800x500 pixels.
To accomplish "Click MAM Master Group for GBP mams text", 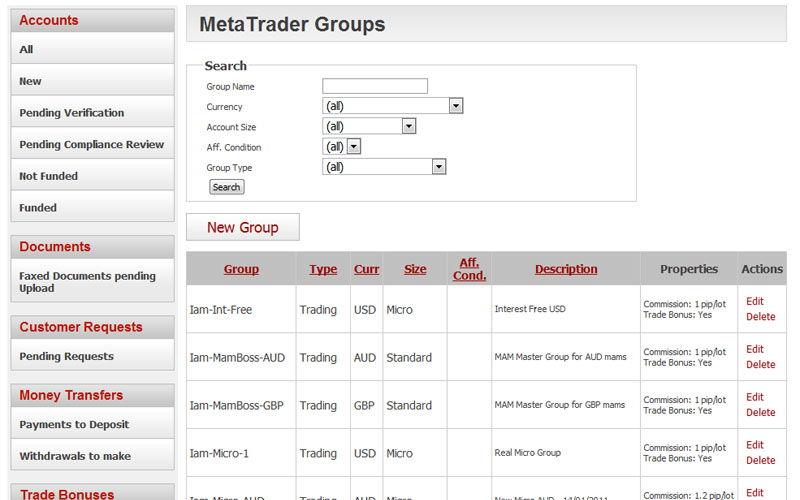I will pos(560,405).
